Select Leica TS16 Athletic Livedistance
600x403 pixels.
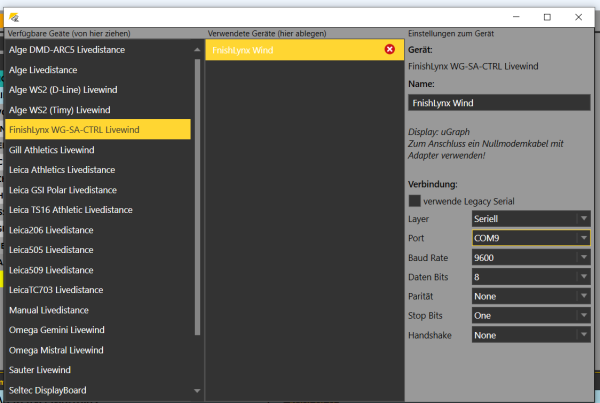98,210
